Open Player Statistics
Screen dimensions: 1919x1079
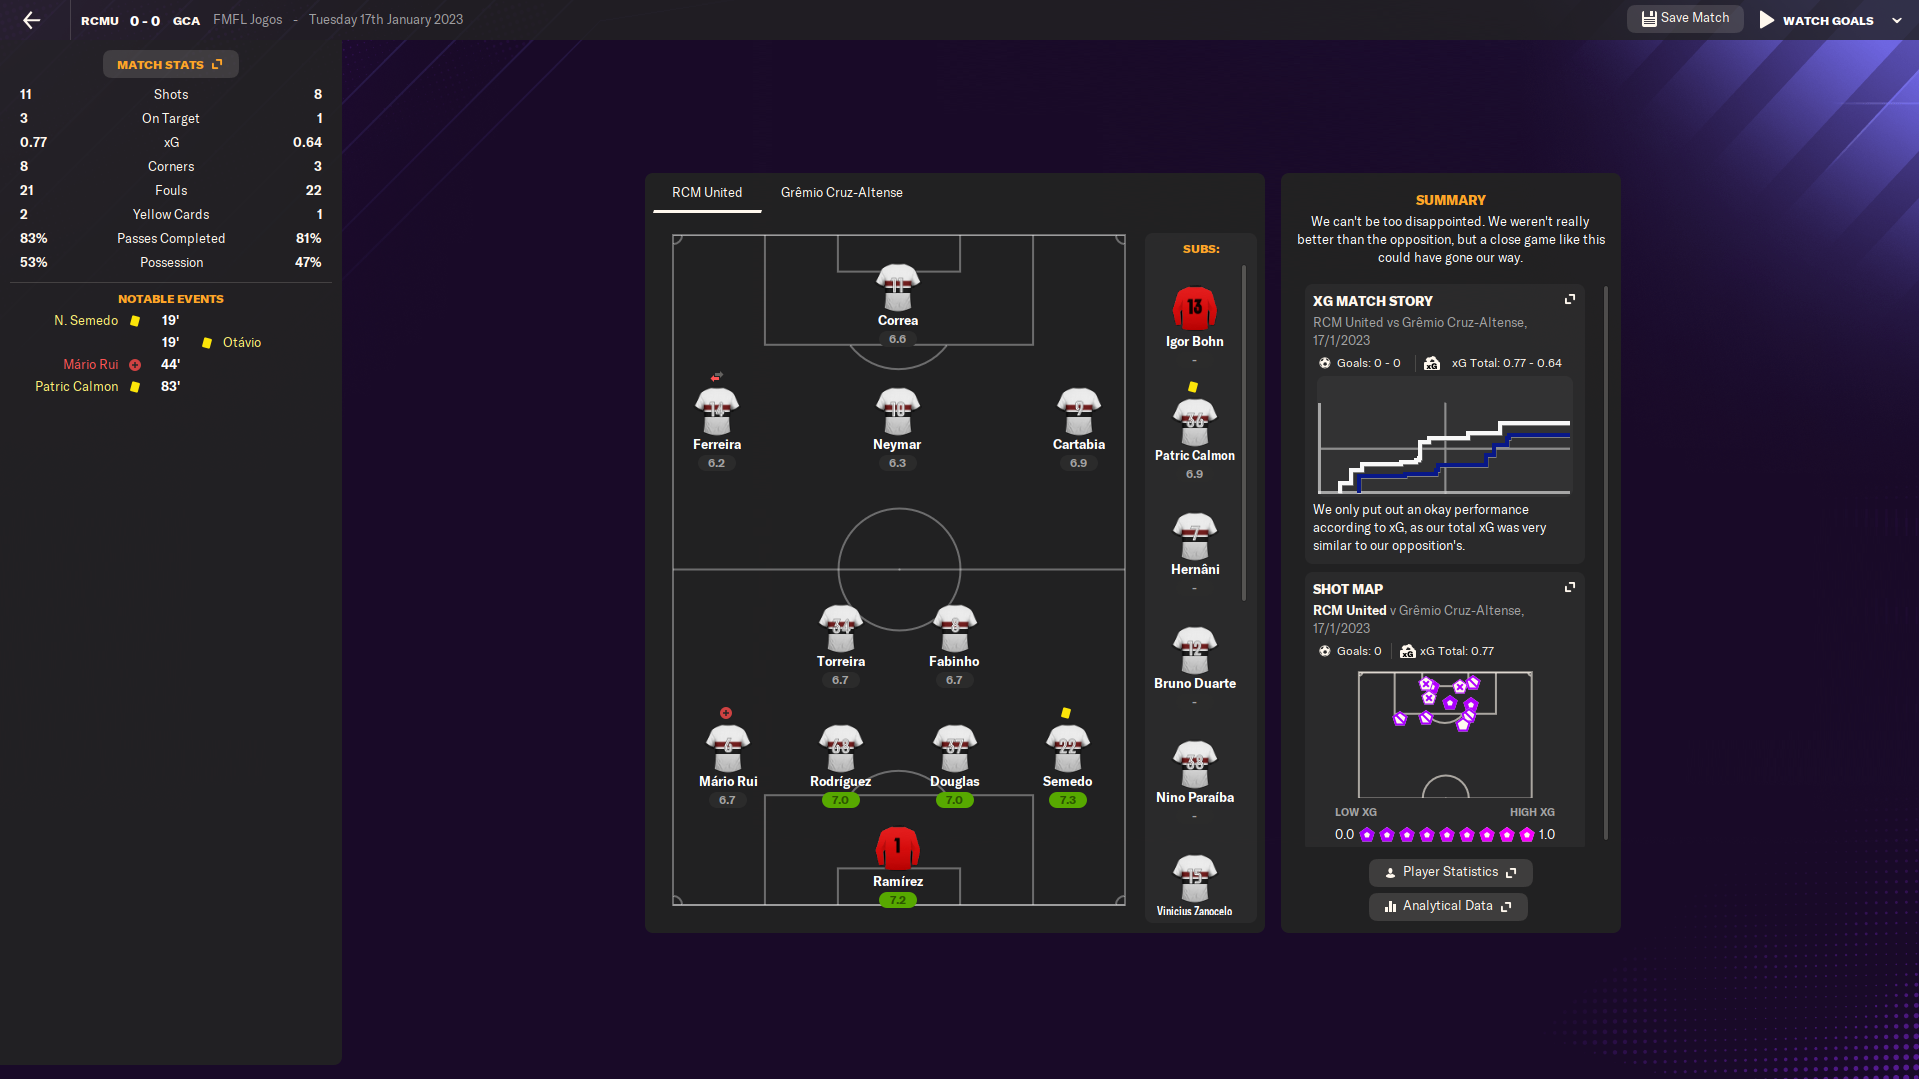pos(1450,872)
